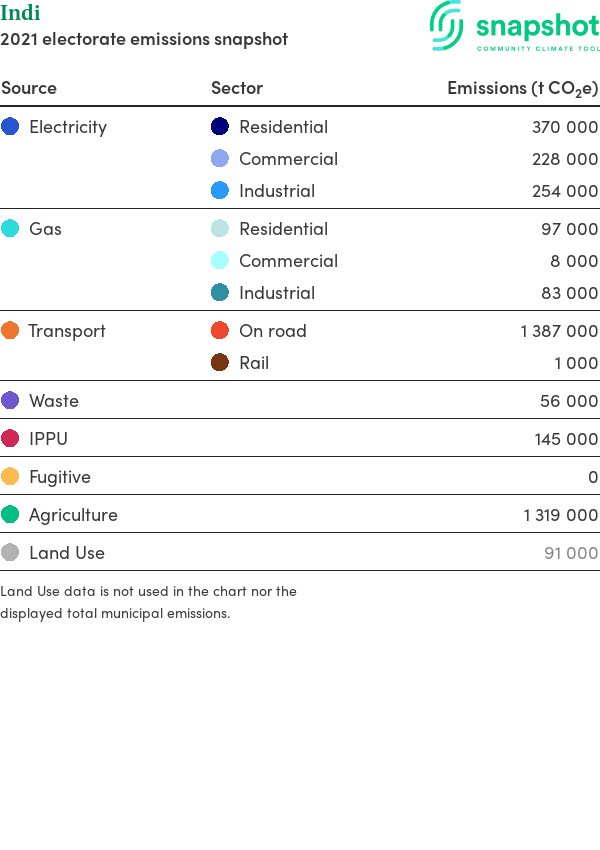Click the Electricity Industrial bright-blue dot
This screenshot has height=850, width=600.
(x=220, y=190)
